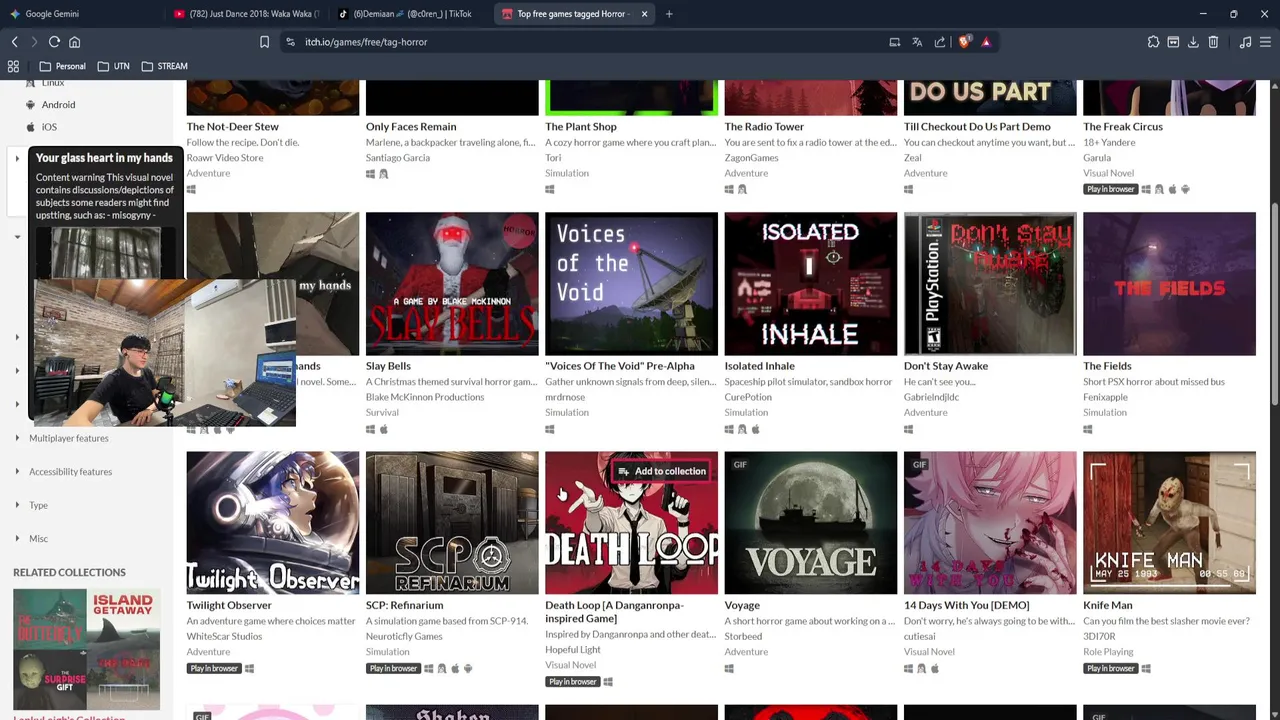Click Windows icon under Don't Stay Awake
The height and width of the screenshot is (720, 1280).
click(909, 429)
